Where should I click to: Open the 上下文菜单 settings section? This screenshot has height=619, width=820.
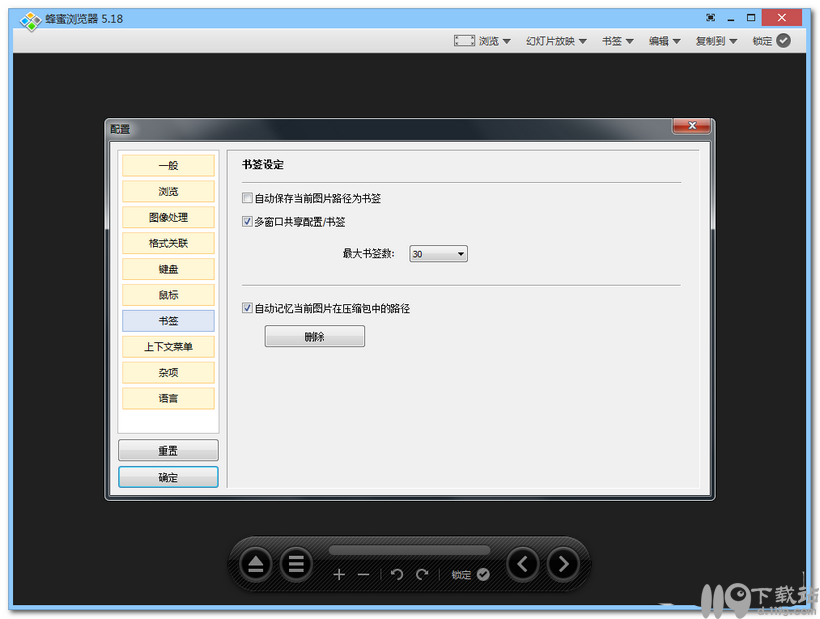tap(167, 346)
